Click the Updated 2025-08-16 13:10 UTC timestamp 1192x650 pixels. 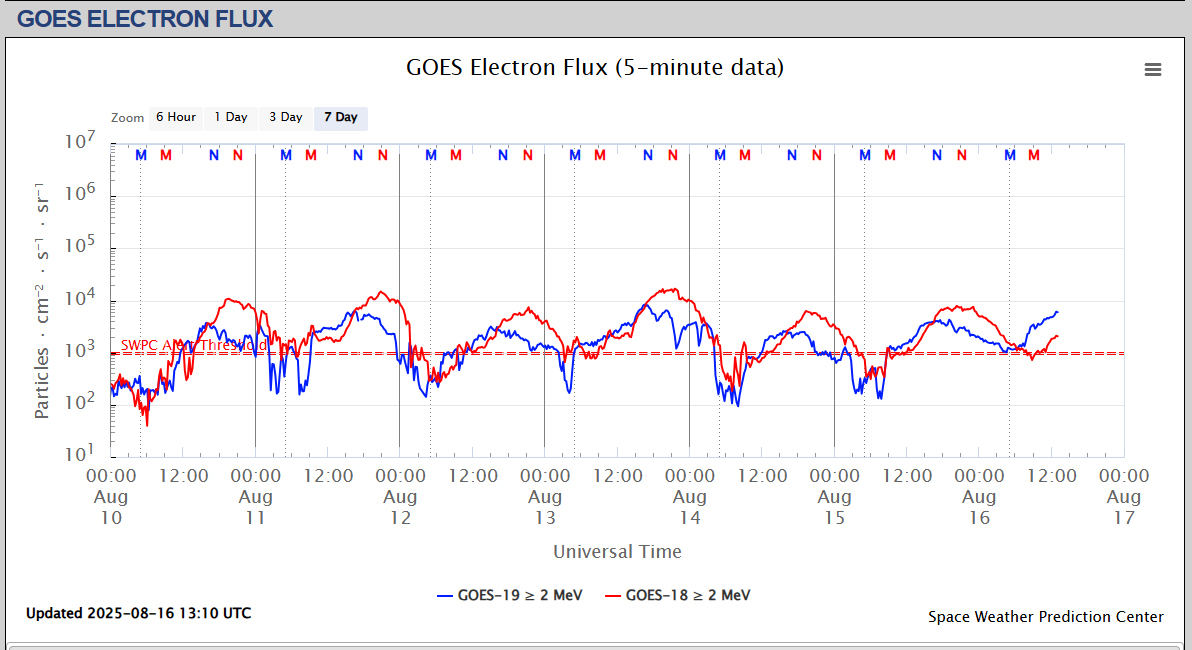tap(138, 613)
